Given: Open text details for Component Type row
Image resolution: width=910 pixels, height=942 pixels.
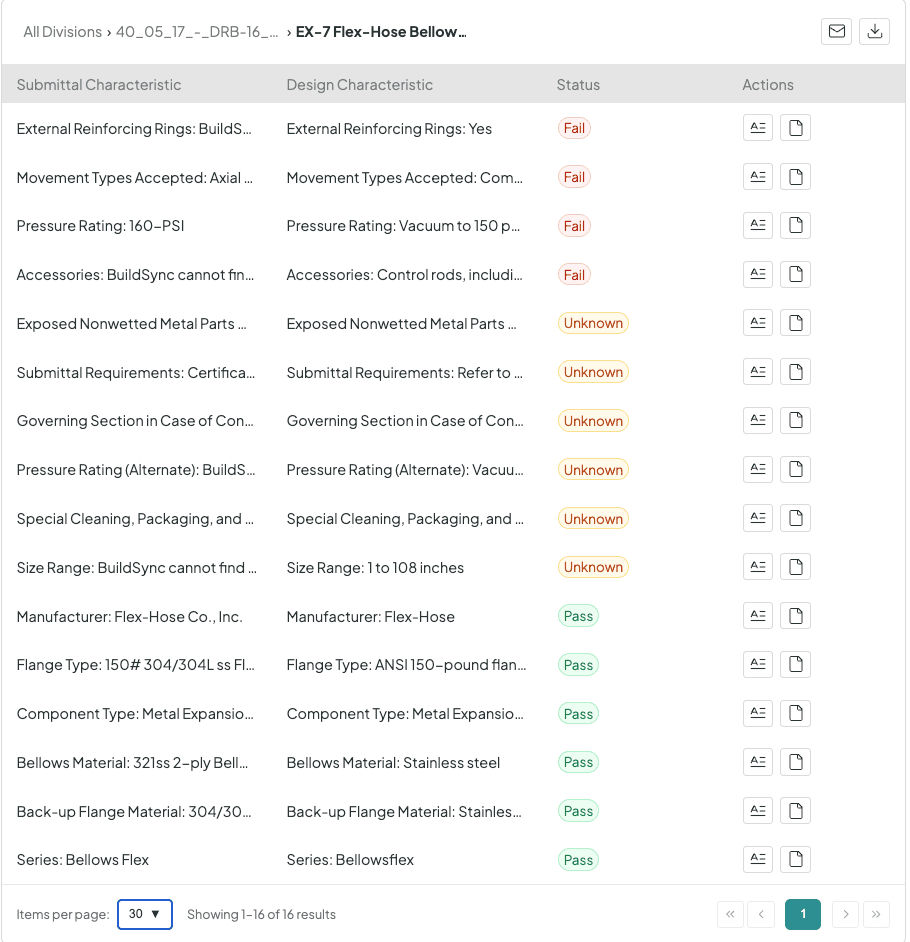Looking at the screenshot, I should pyautogui.click(x=758, y=714).
